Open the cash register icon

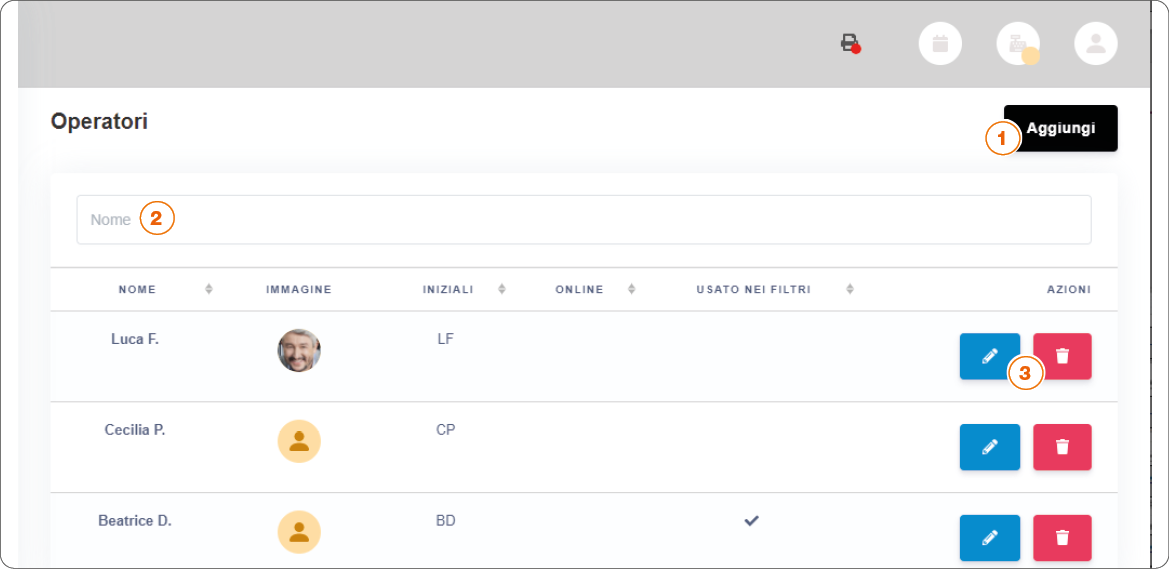click(1018, 44)
